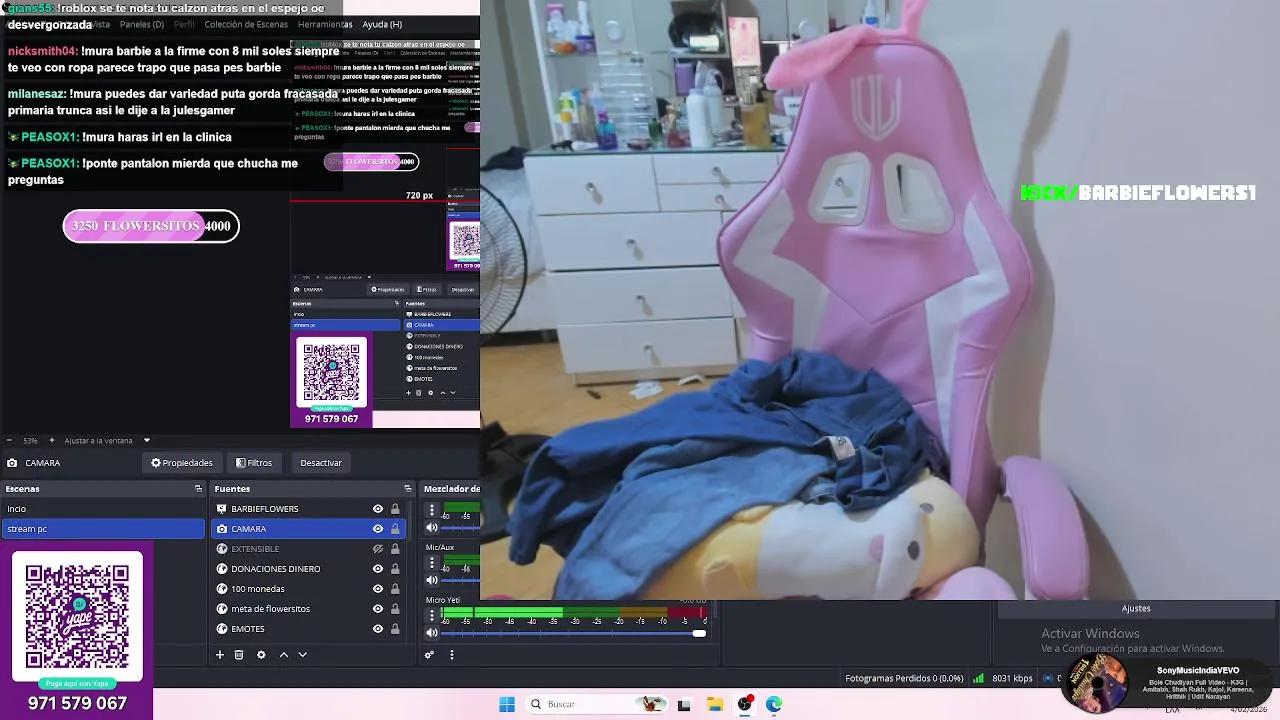Mute the Micro Yeti speaker icon
The height and width of the screenshot is (720, 1280).
[x=432, y=633]
